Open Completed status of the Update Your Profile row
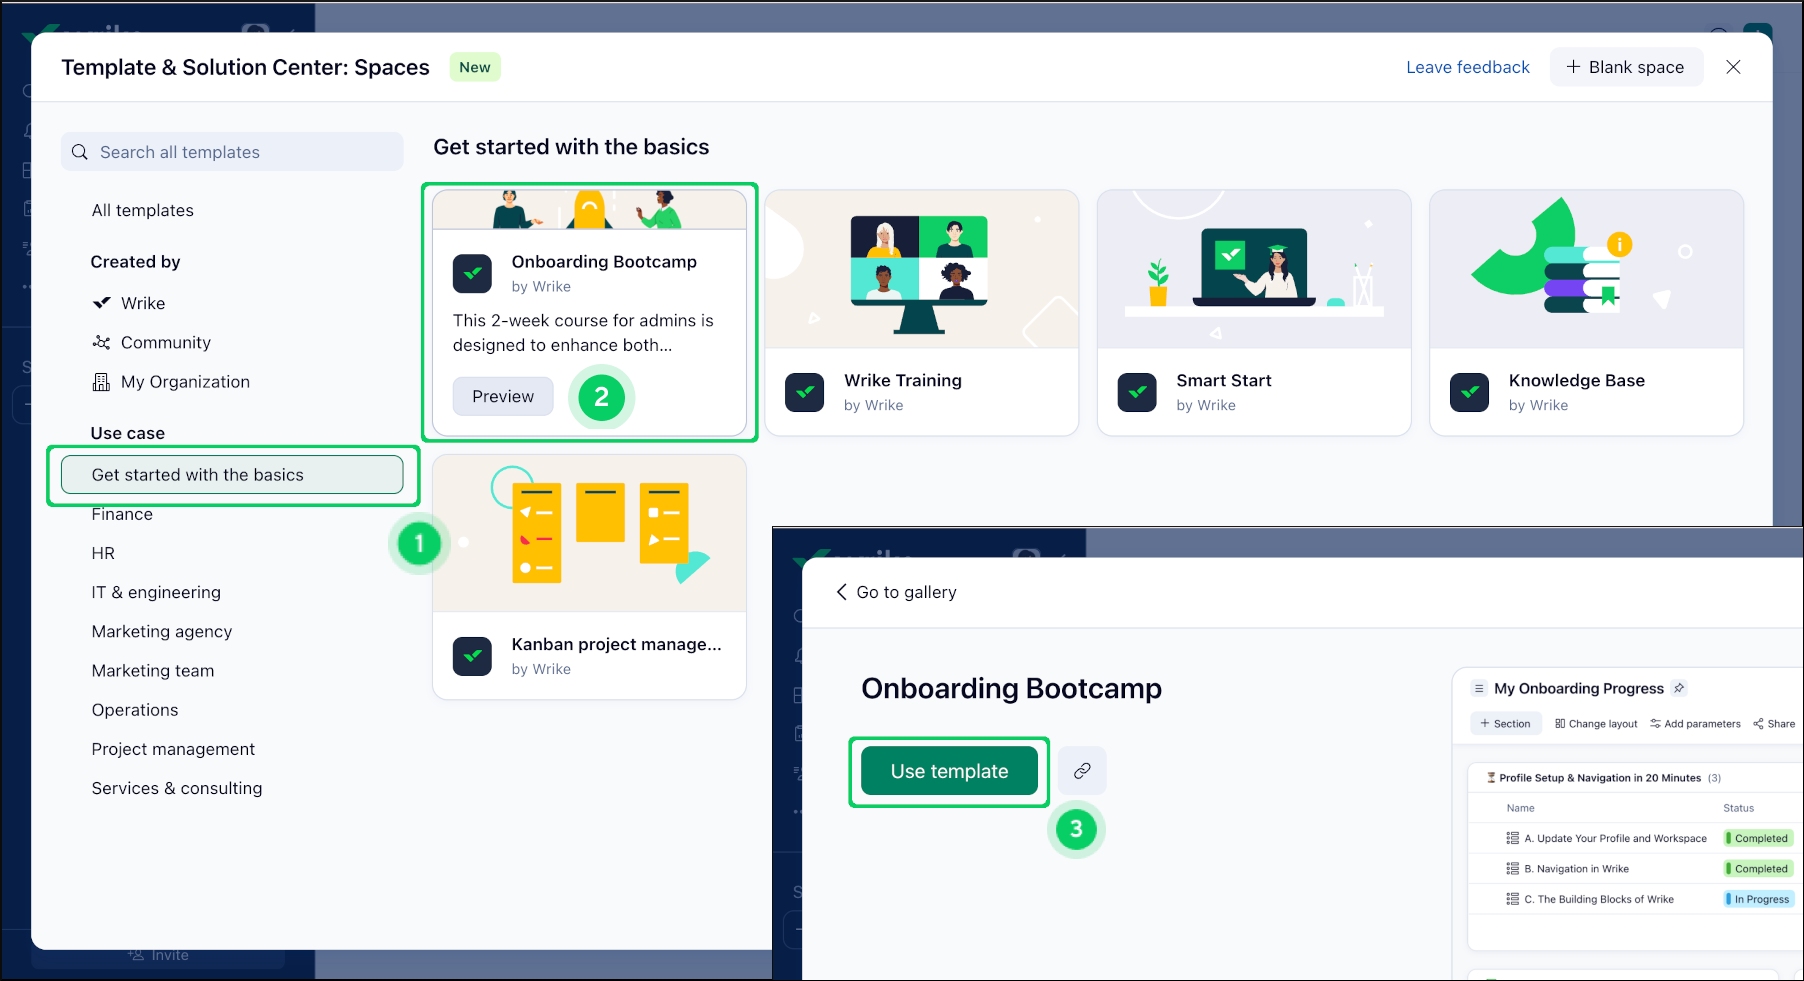This screenshot has width=1804, height=981. click(x=1759, y=839)
